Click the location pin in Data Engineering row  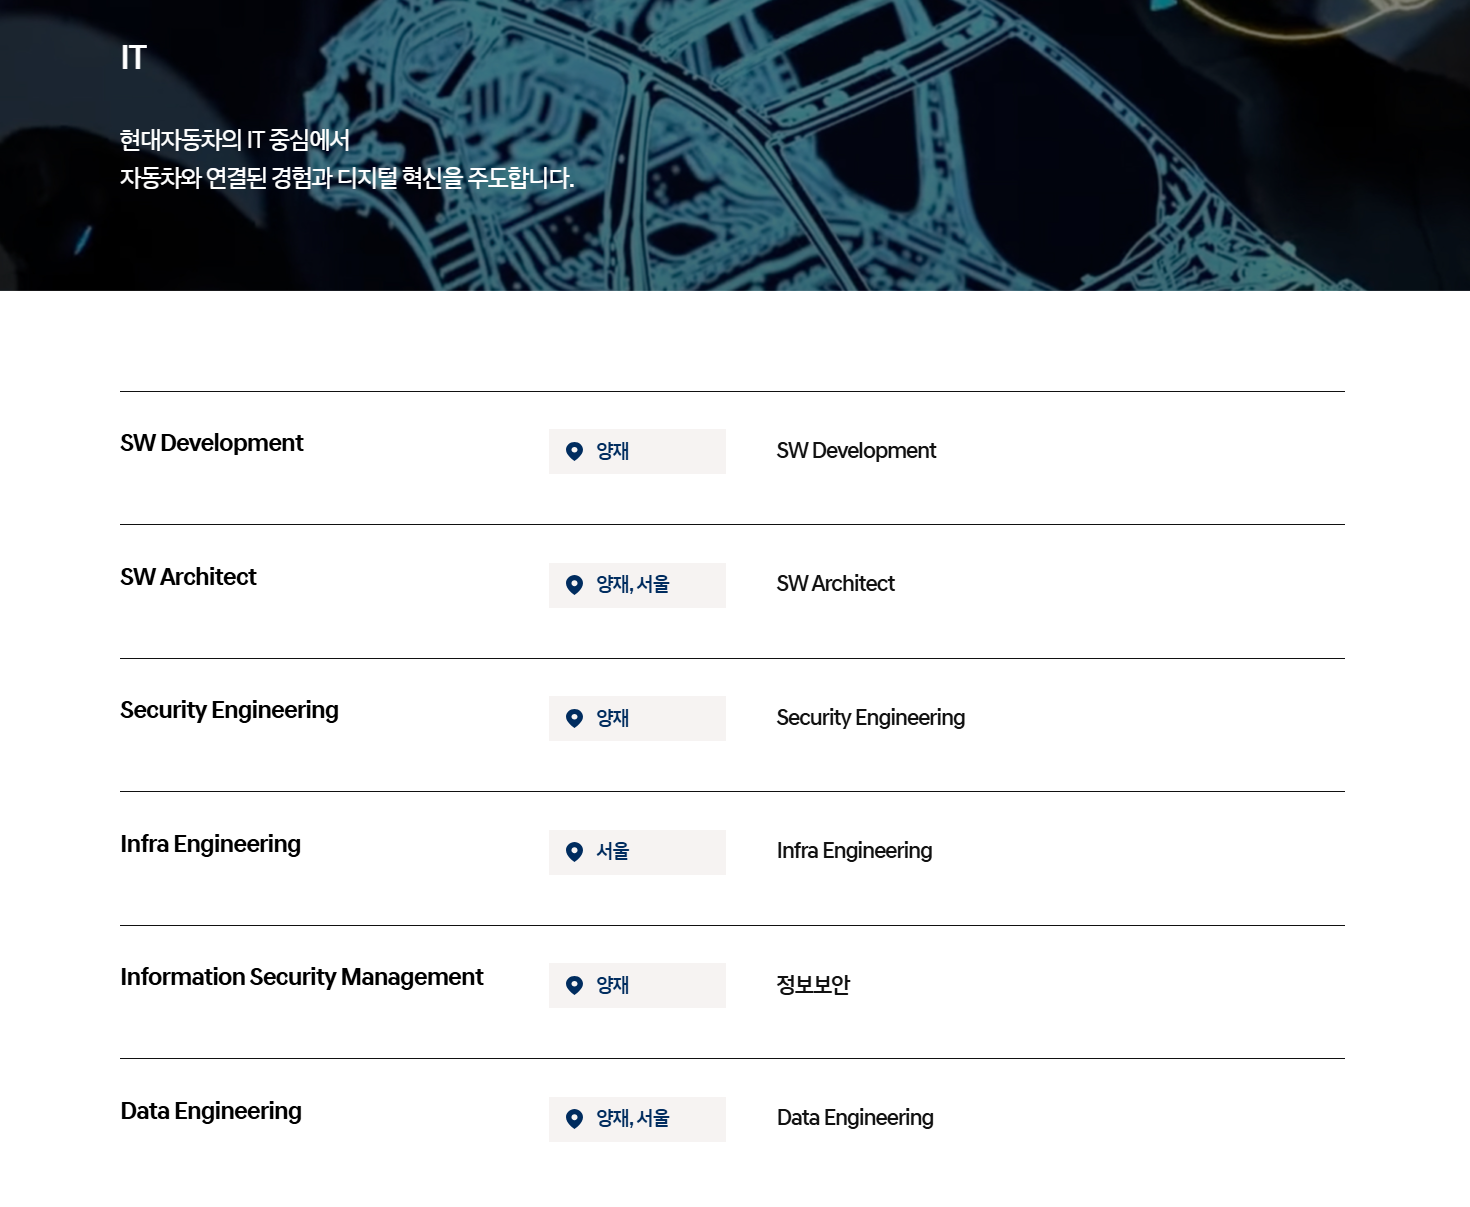pyautogui.click(x=574, y=1119)
